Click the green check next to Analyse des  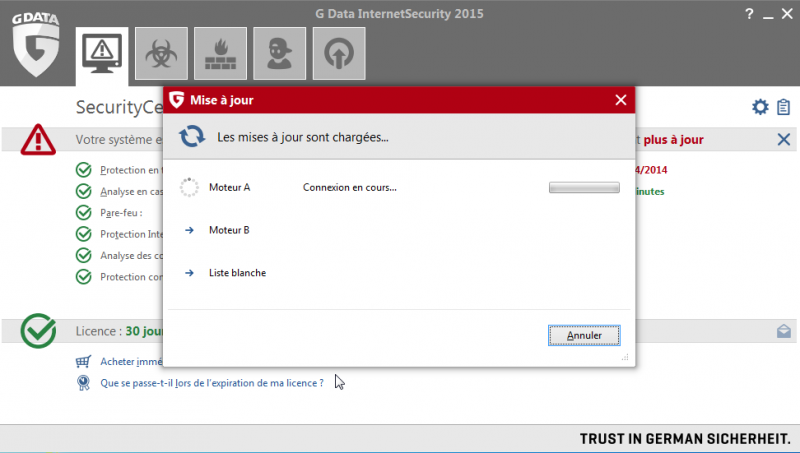click(84, 255)
